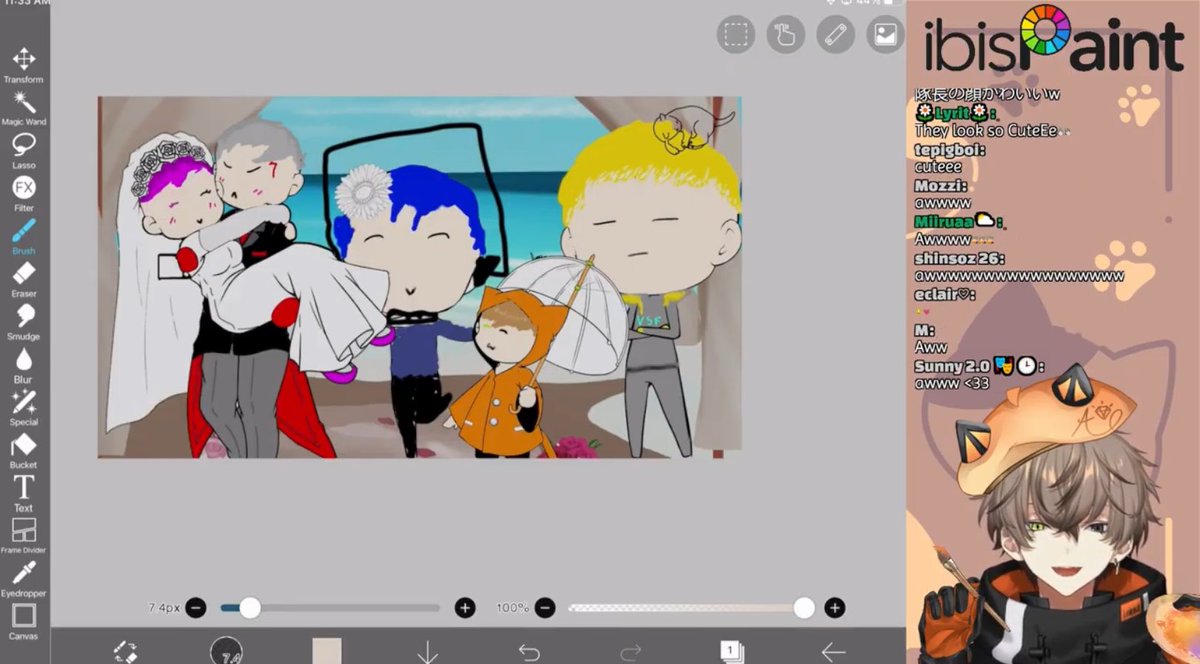Decrease opacity with minus button

[x=545, y=607]
